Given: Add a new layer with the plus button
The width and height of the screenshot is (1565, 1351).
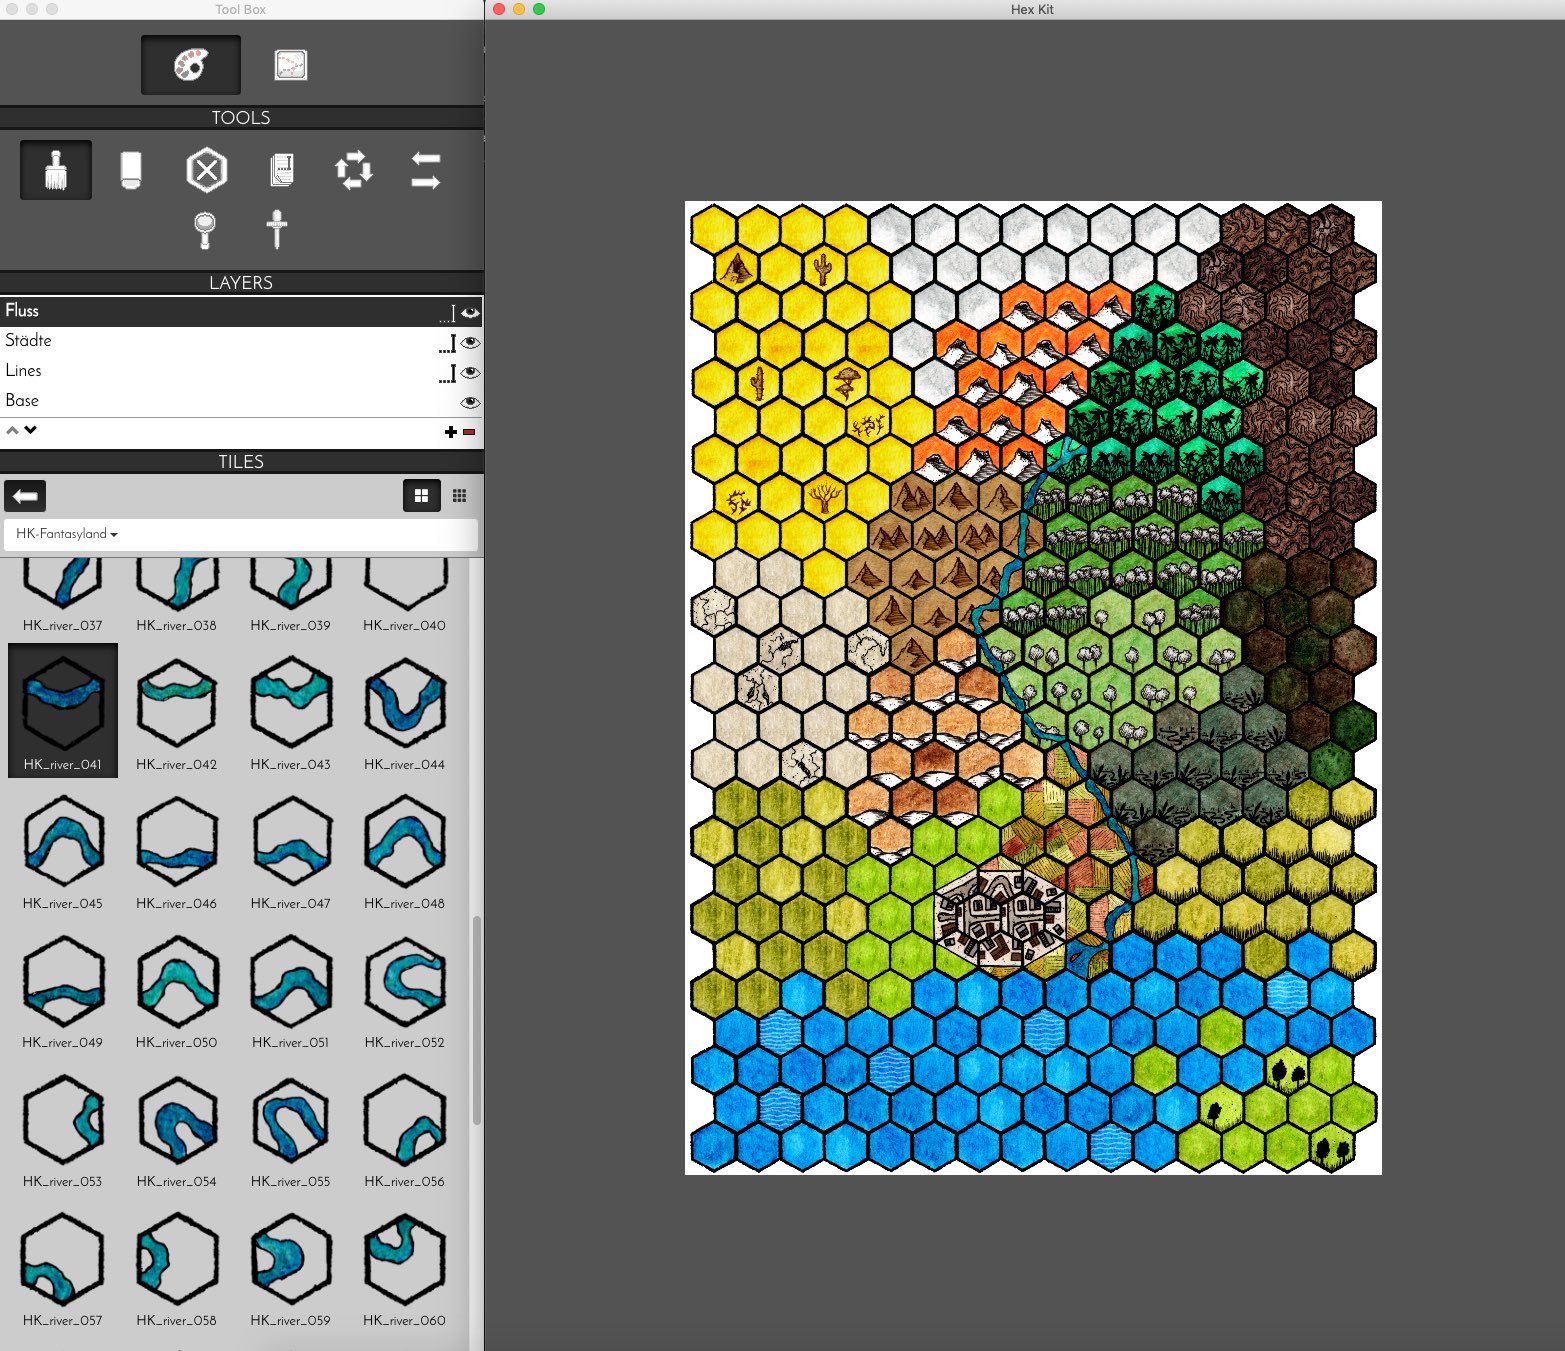Looking at the screenshot, I should 450,432.
